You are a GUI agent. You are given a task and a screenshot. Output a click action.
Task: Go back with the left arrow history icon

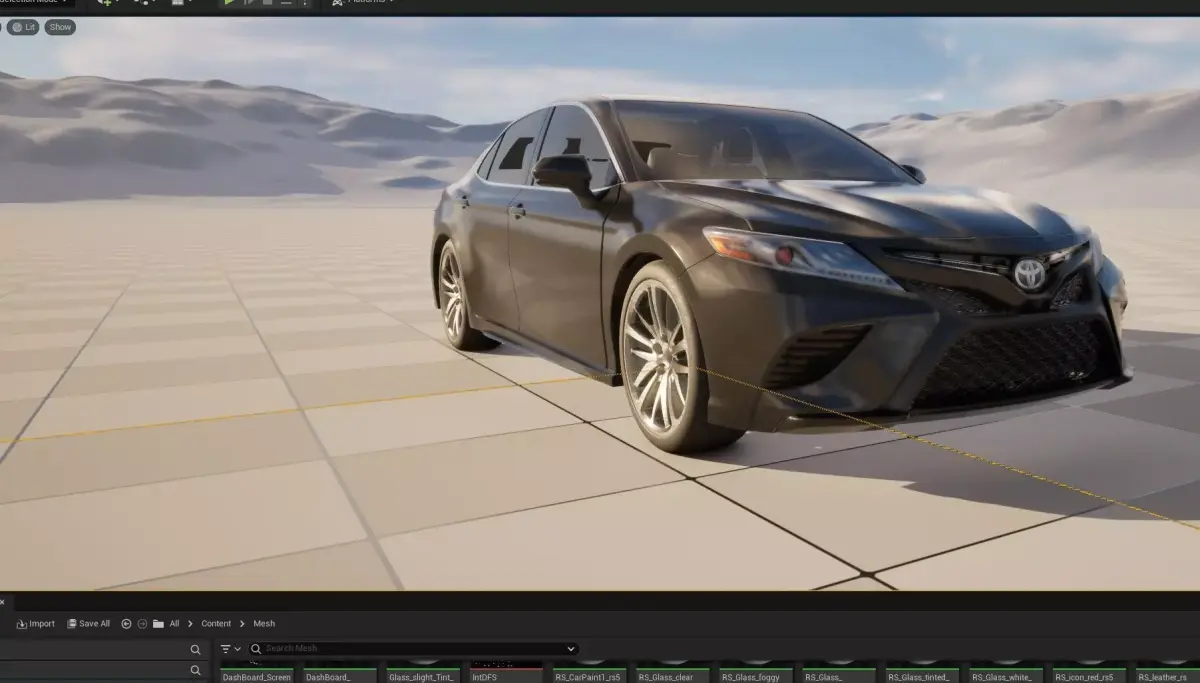126,623
